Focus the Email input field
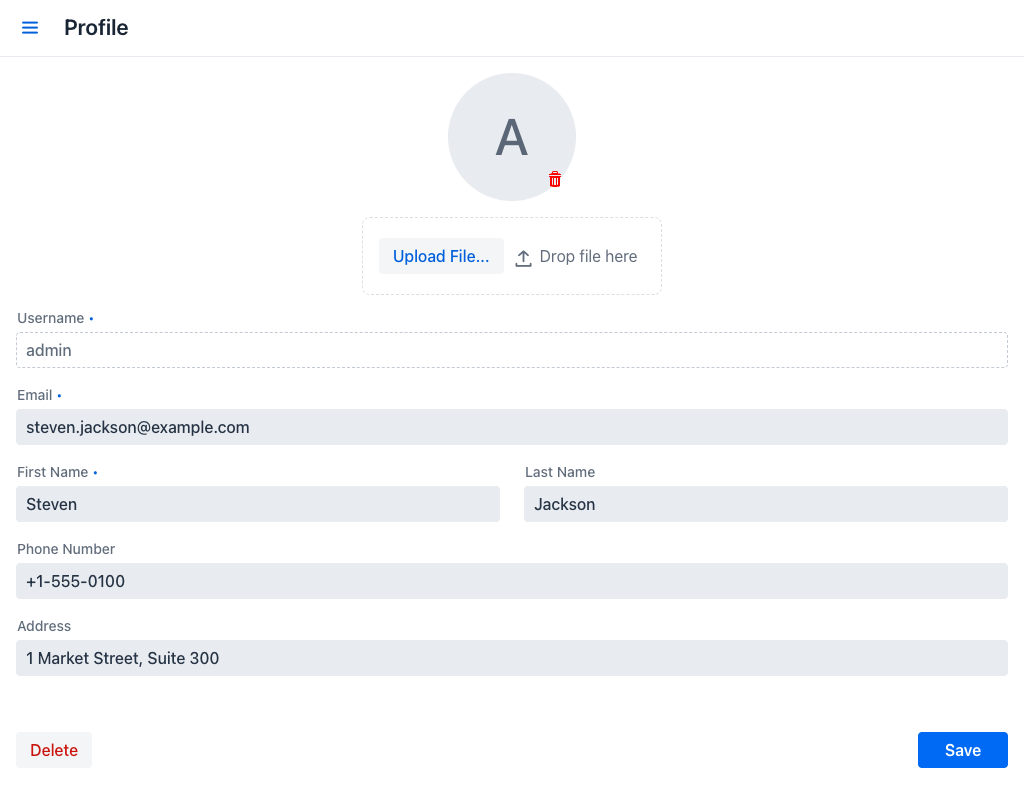Viewport: 1024px width, 800px height. coord(511,427)
